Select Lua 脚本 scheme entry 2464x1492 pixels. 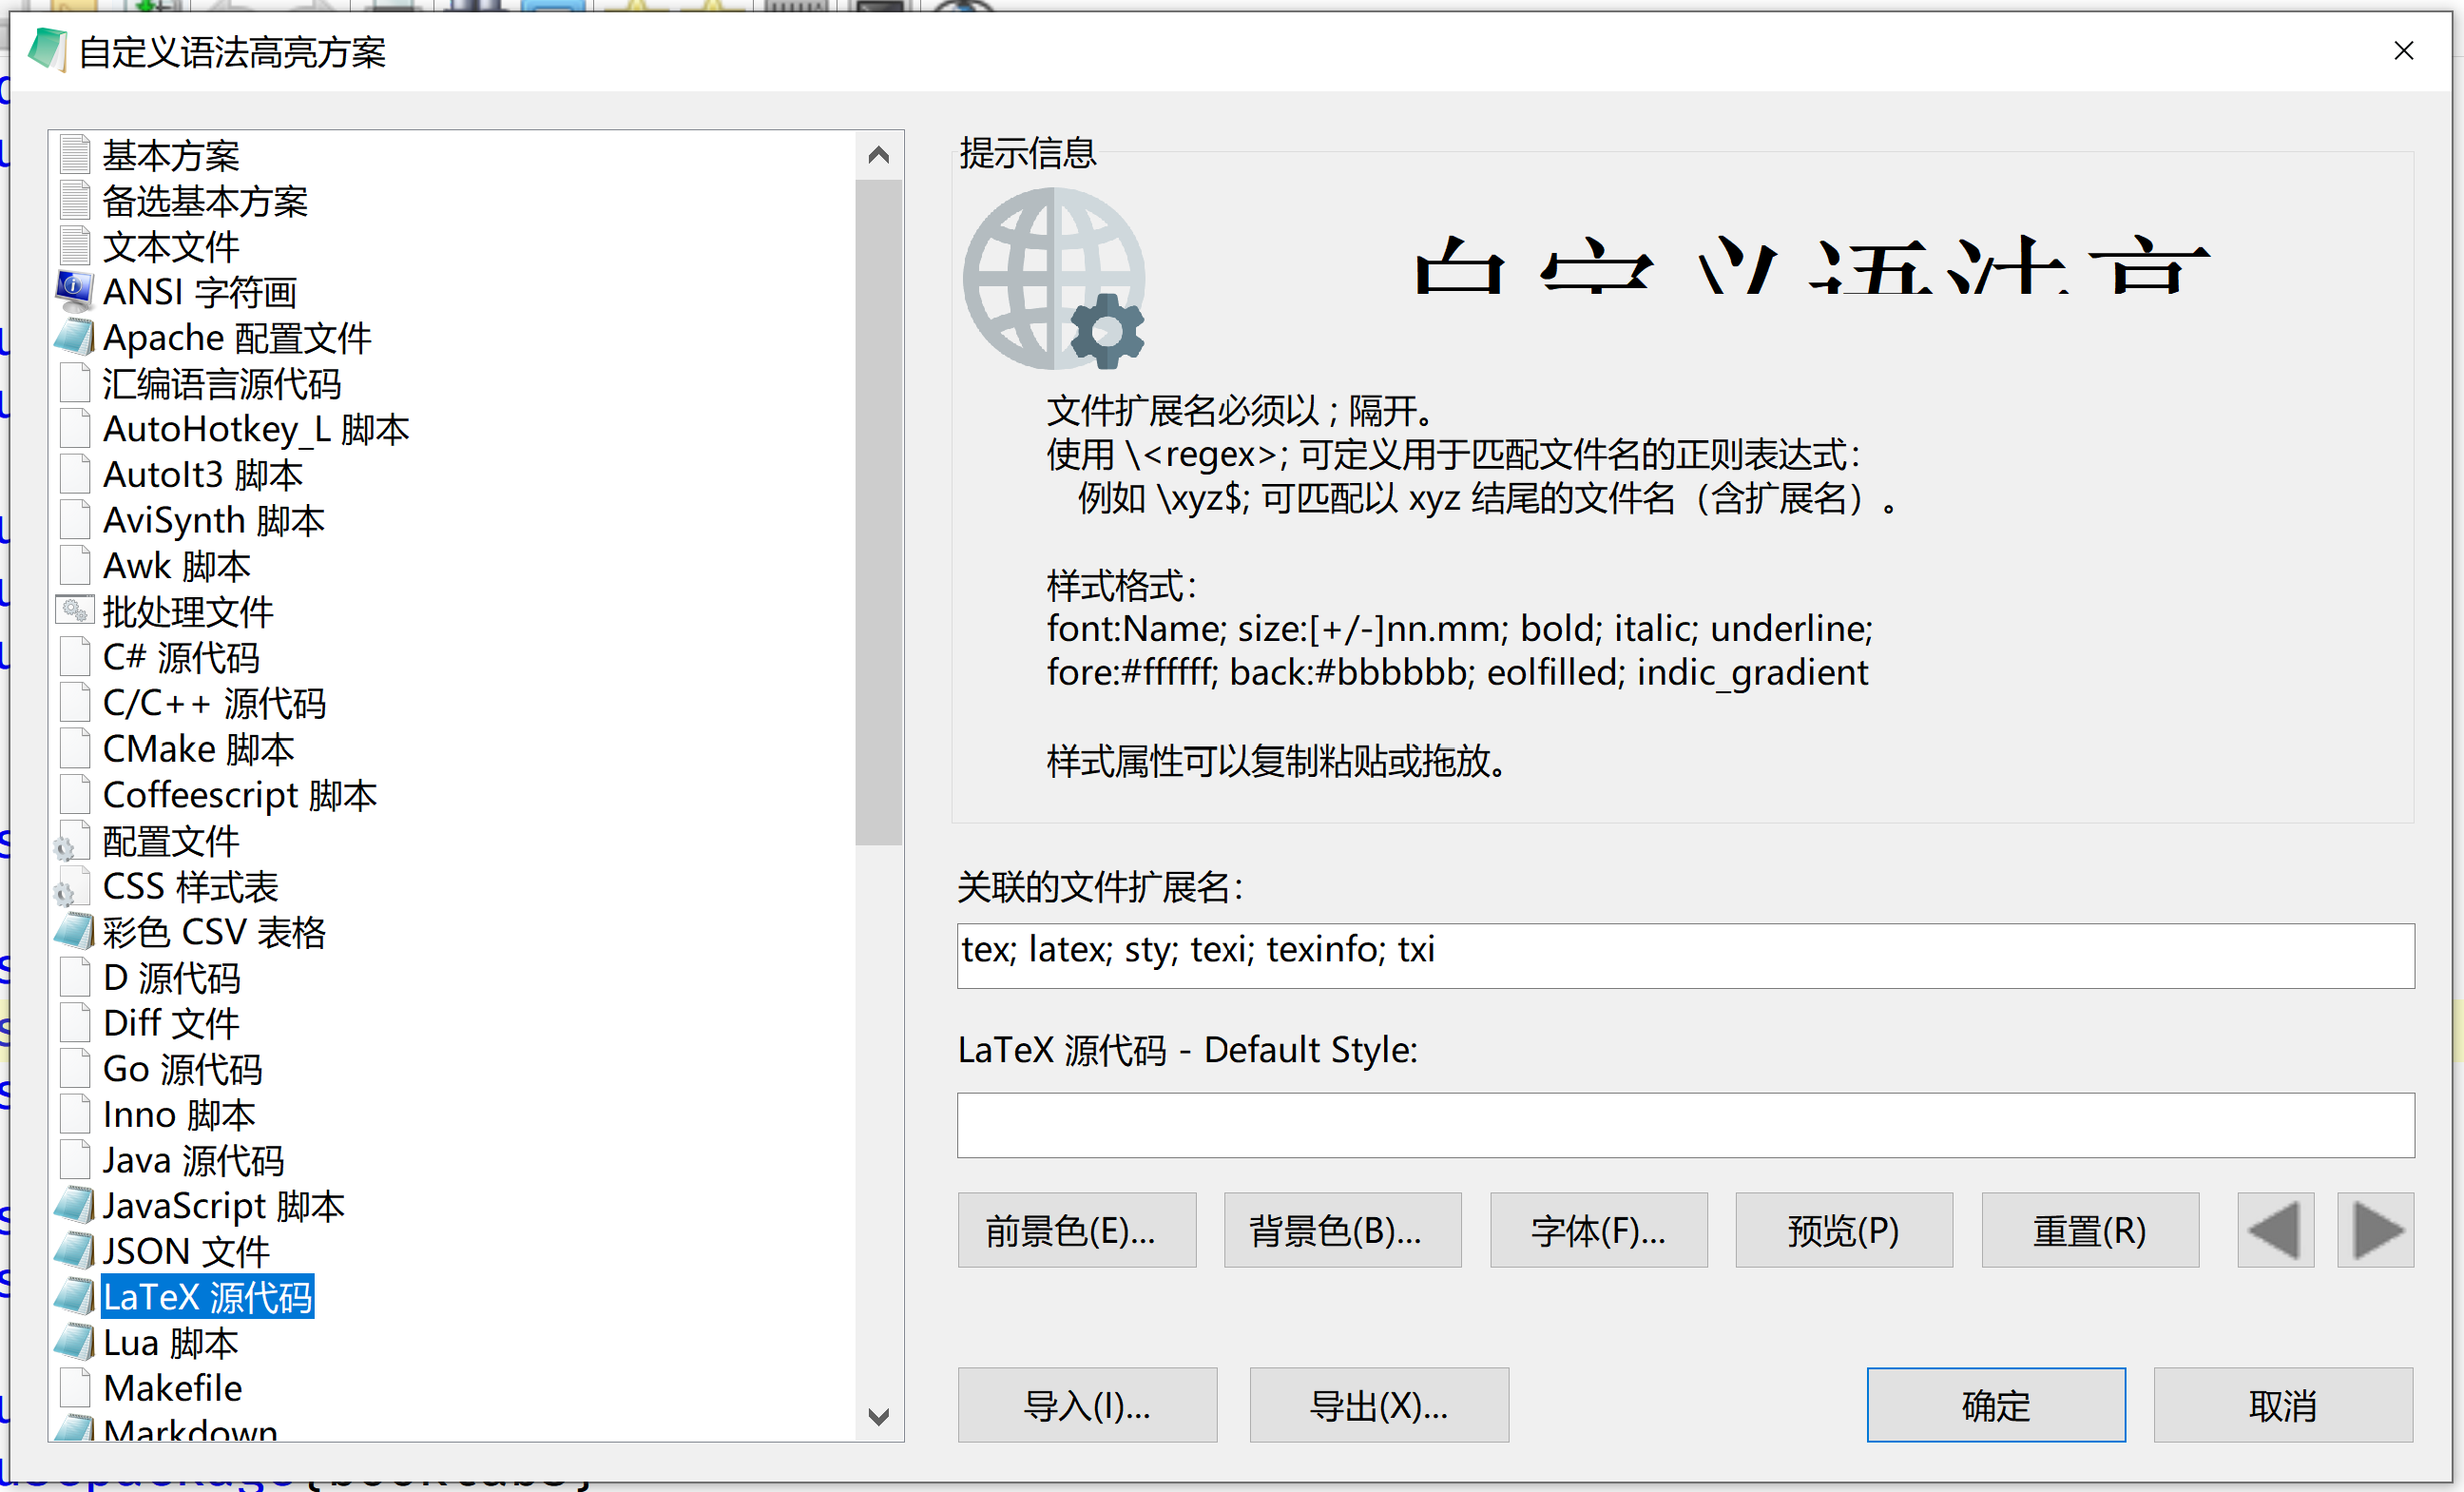171,1343
